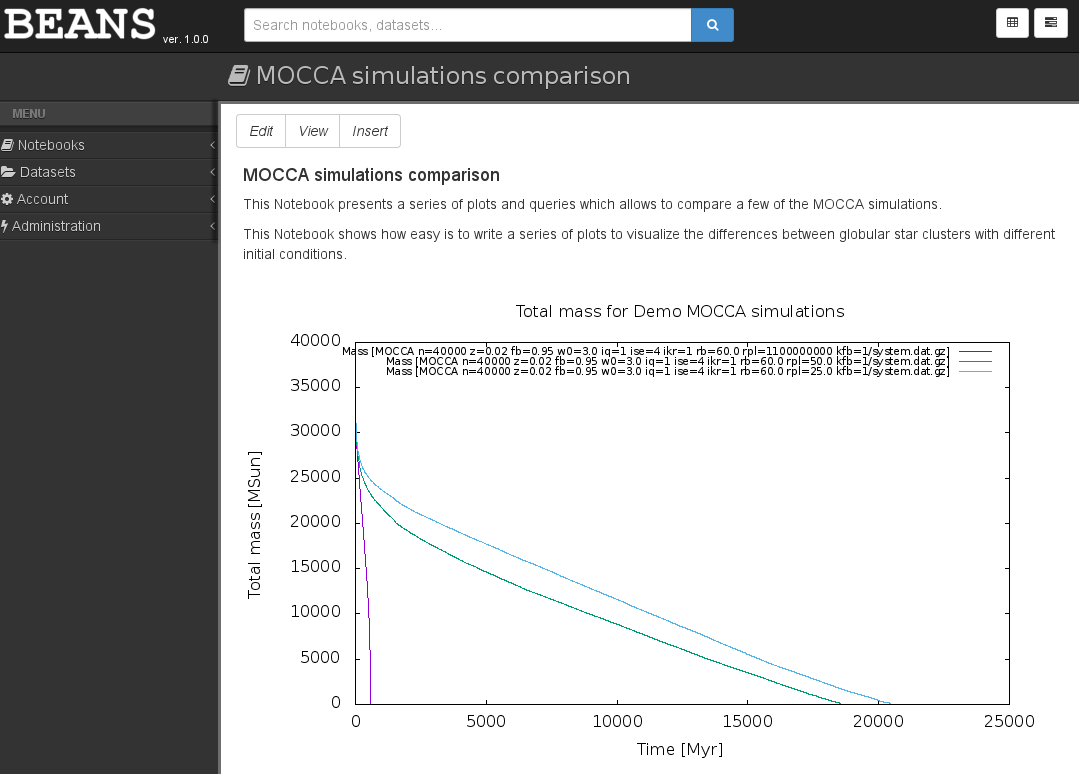1079x774 pixels.
Task: Click the BEANS logo
Action: [x=80, y=24]
